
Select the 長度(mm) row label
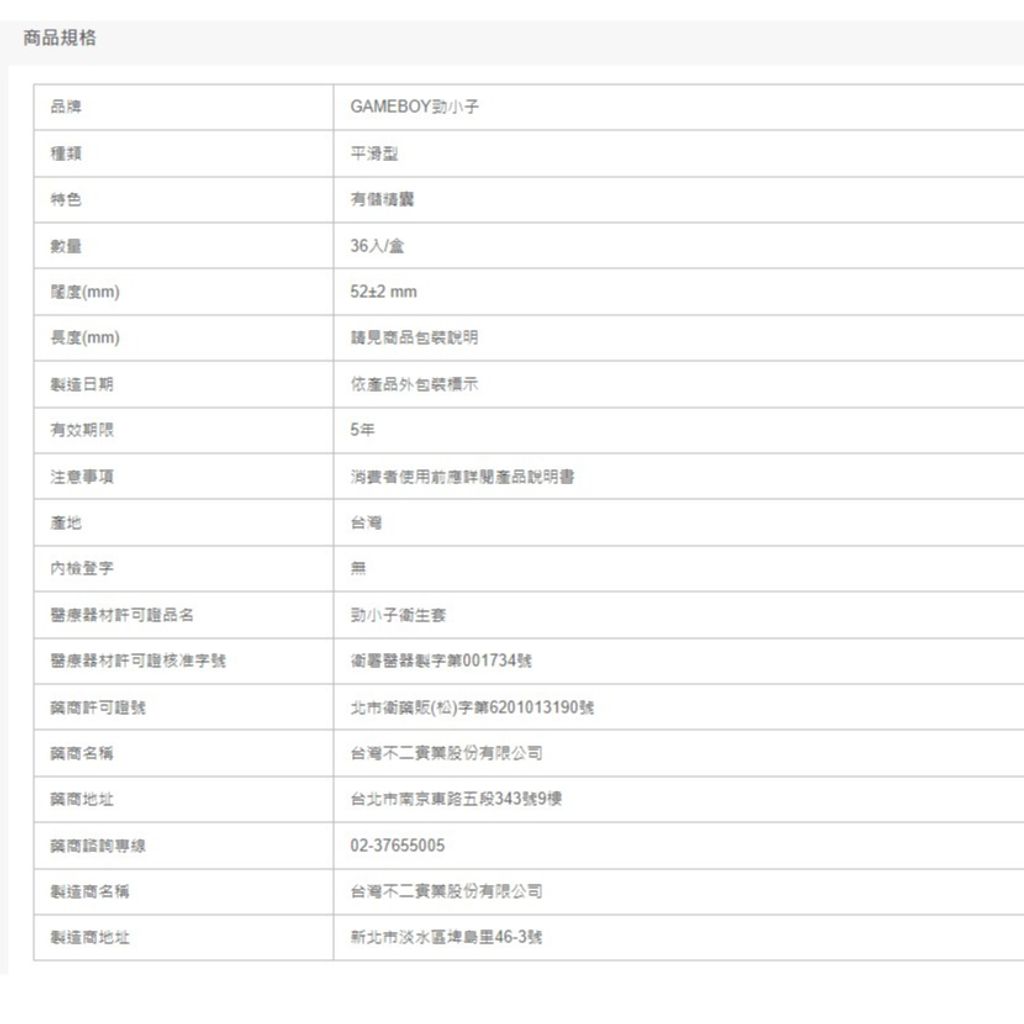coord(85,338)
